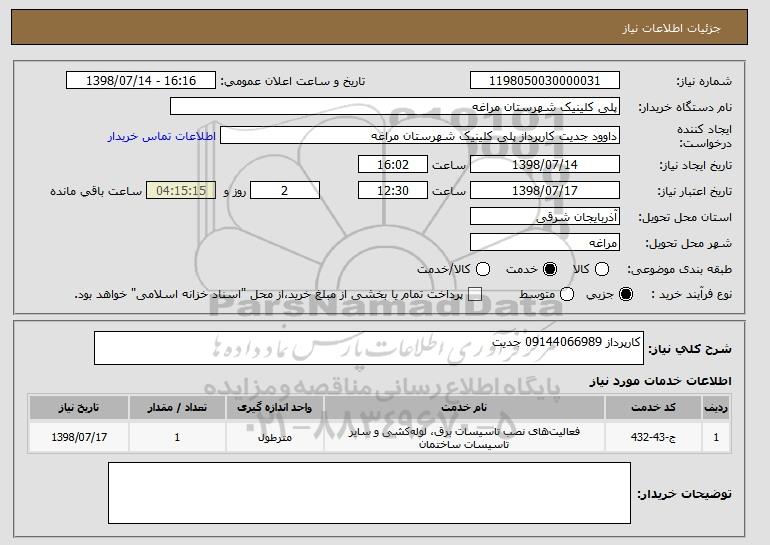Click the تاریخ نیاز column header
Image resolution: width=770 pixels, height=545 pixels.
pos(79,408)
